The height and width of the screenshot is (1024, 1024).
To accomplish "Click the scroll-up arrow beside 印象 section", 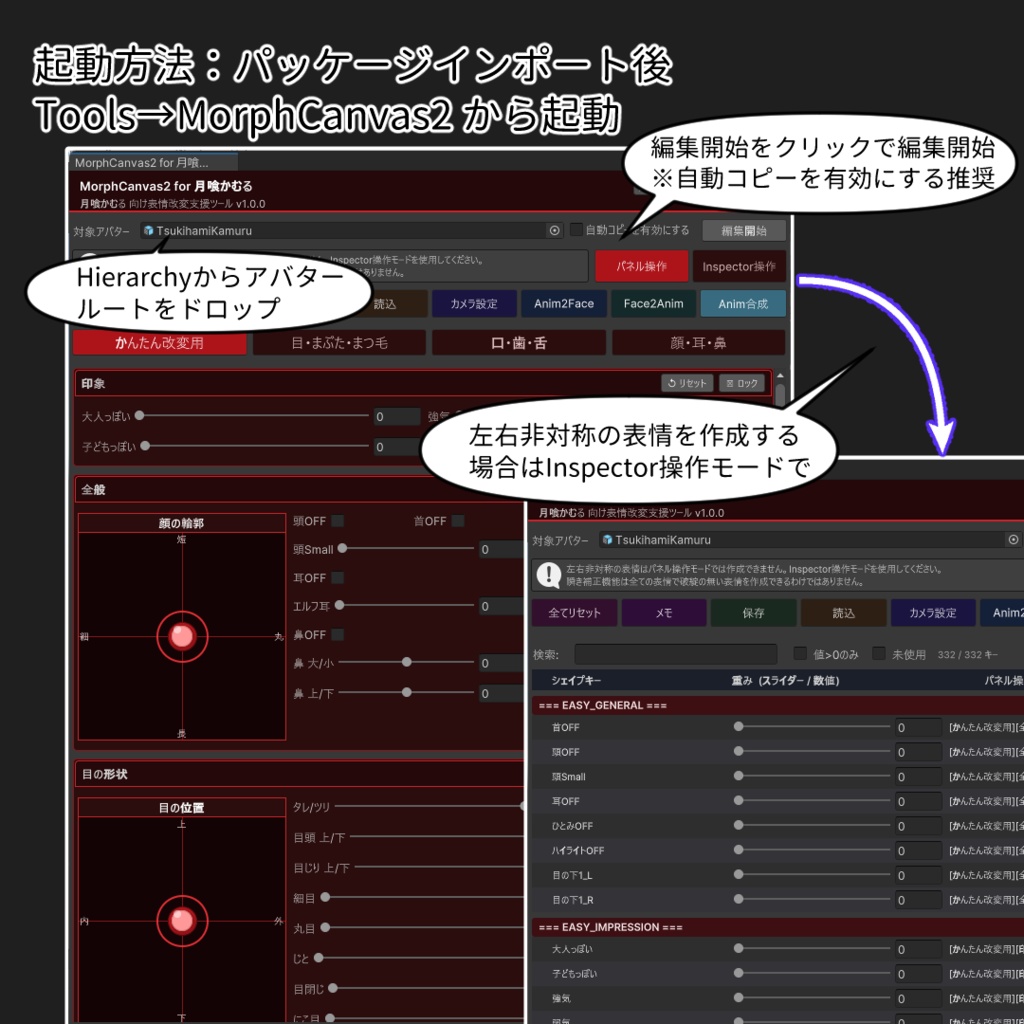I will 780,376.
